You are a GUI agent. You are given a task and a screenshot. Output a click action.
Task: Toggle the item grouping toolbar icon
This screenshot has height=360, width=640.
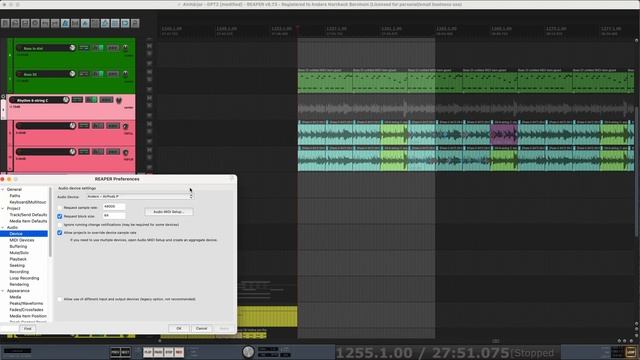pyautogui.click(x=85, y=23)
